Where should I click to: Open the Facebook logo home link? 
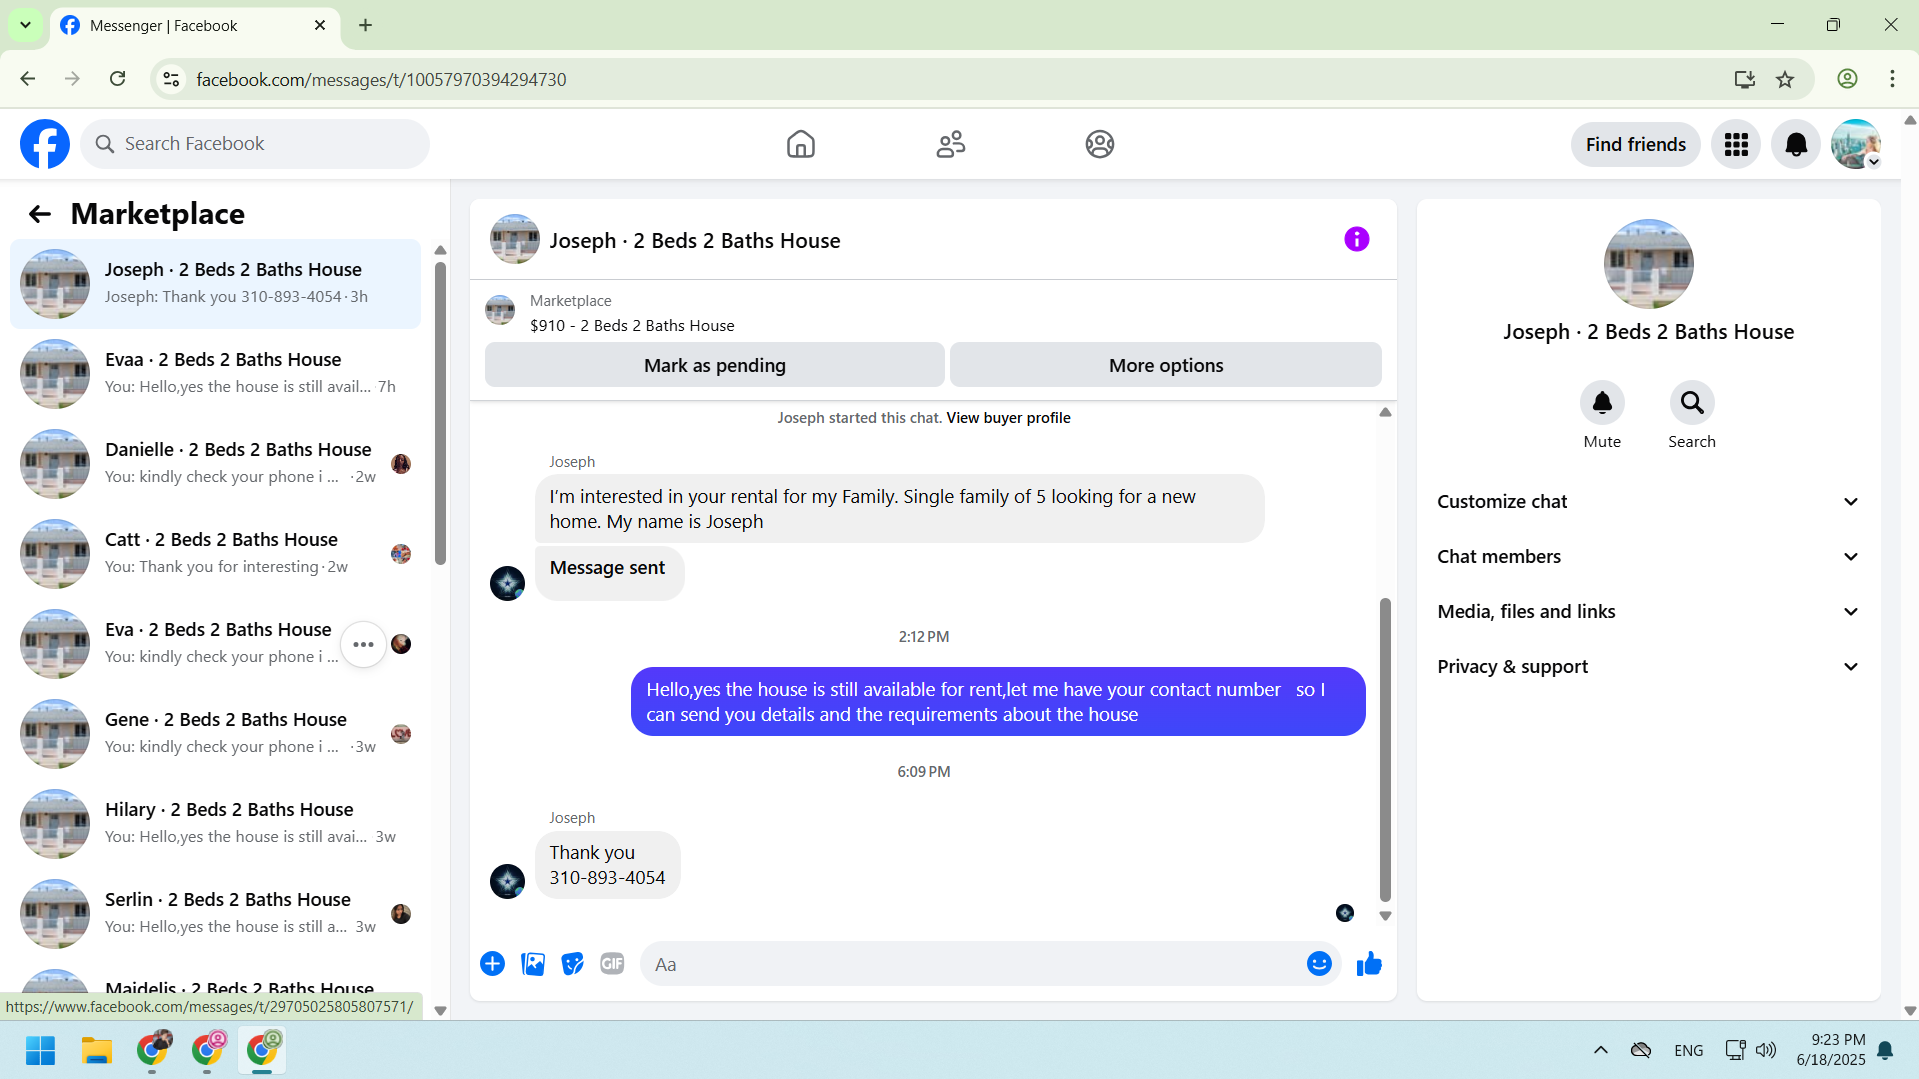coord(45,144)
